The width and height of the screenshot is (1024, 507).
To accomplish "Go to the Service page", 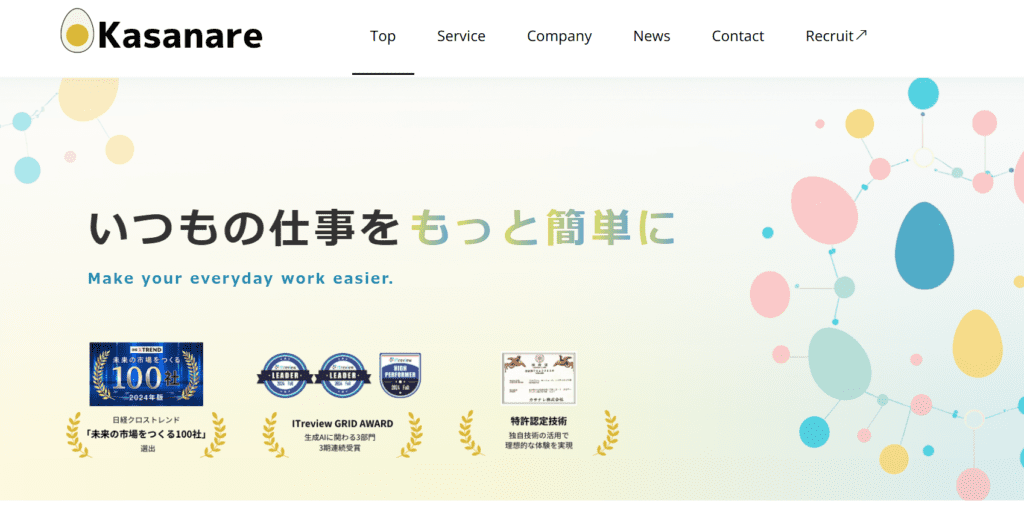I will click(461, 36).
